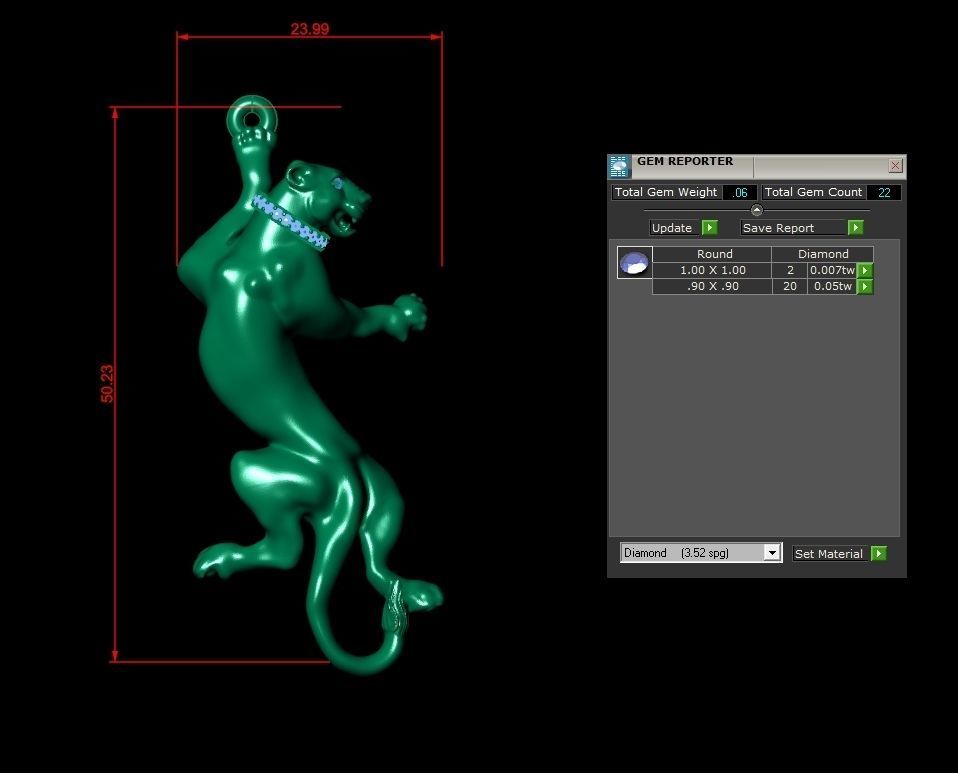Click the GEM REPORTER title bar
Screen dimensions: 958x773
click(758, 166)
